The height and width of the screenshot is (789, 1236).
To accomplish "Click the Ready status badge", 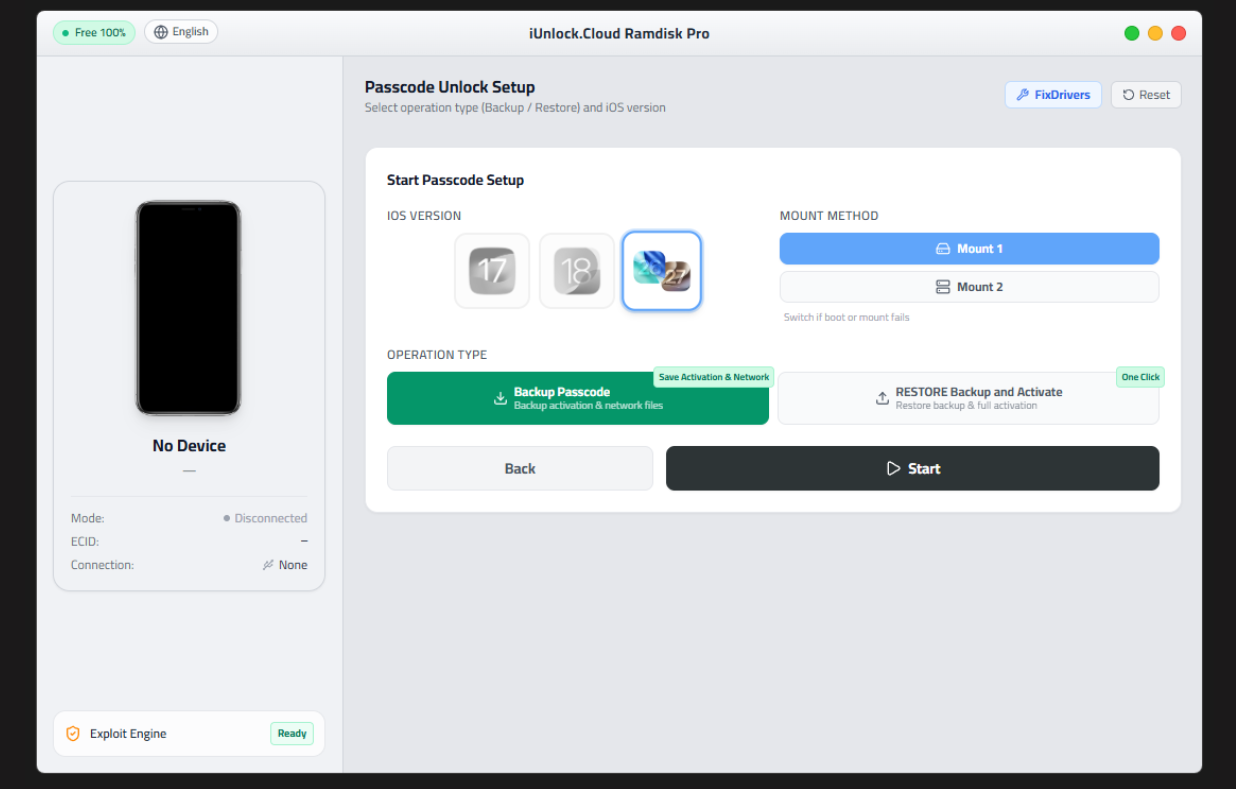I will [x=292, y=734].
